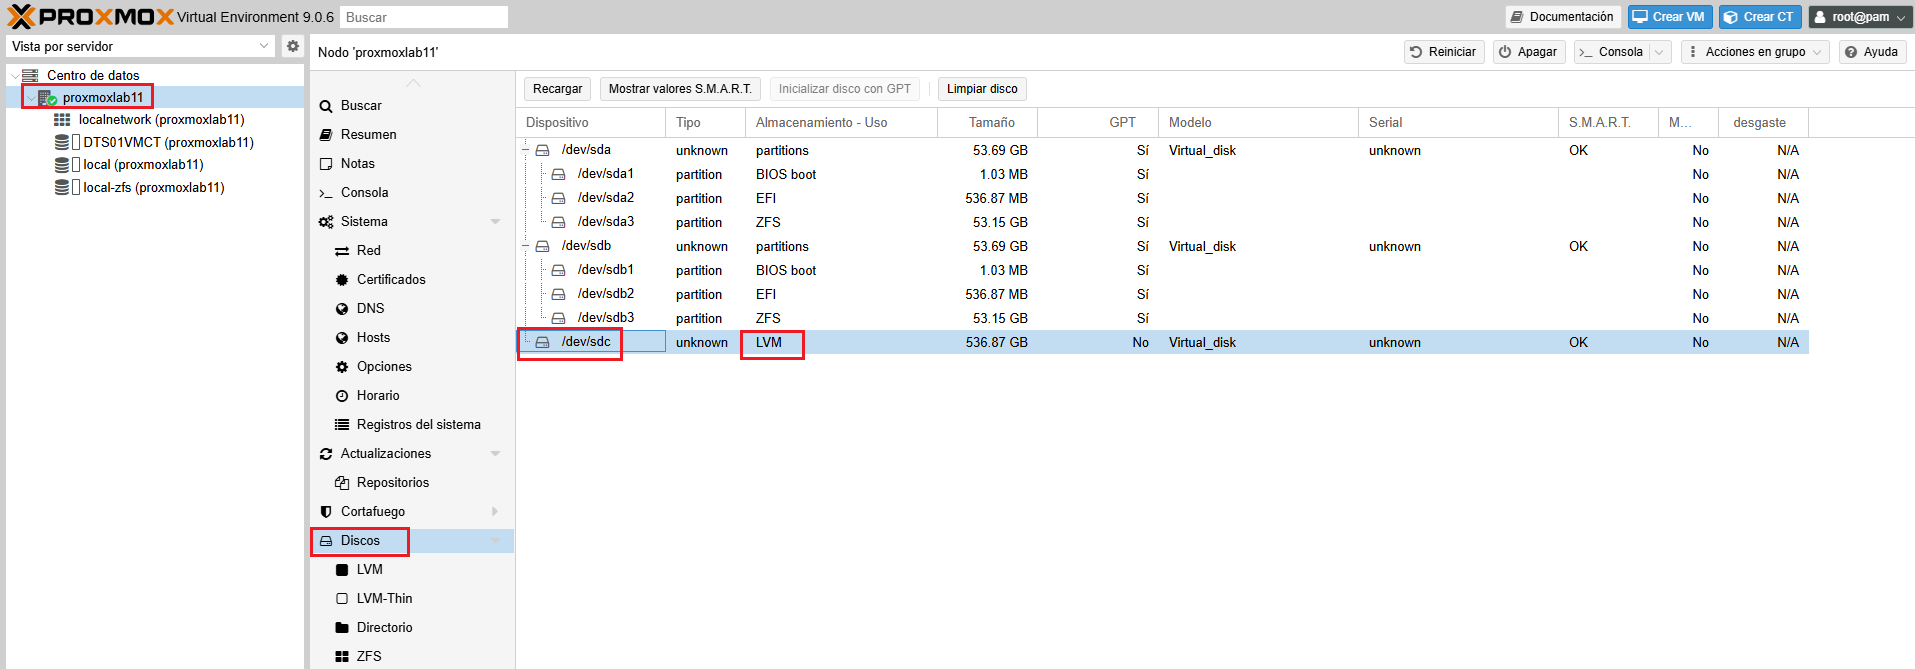Click the DNS globe icon

(342, 309)
